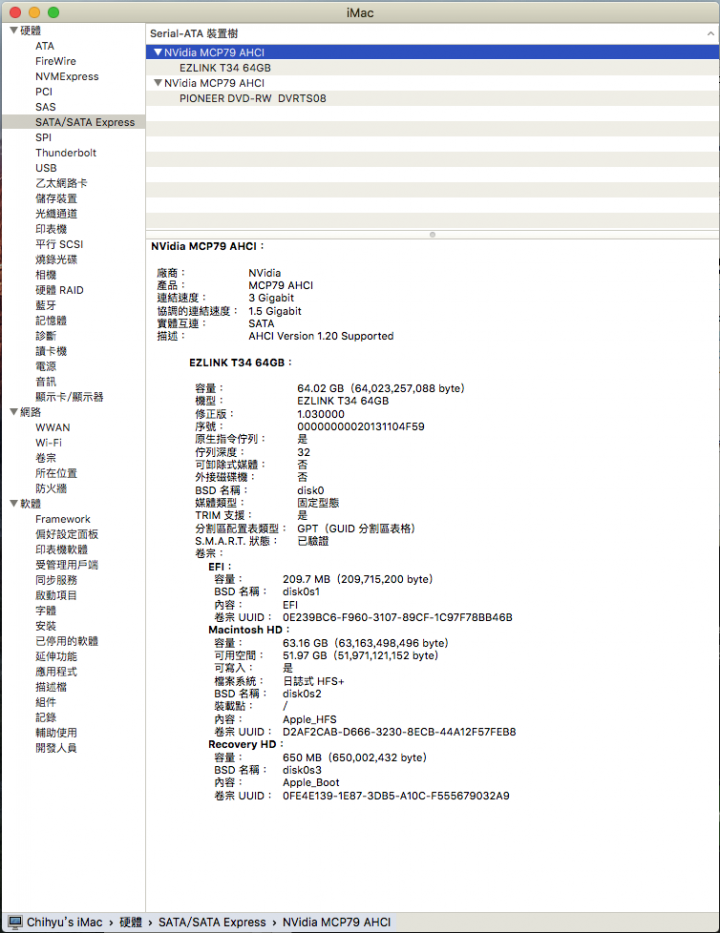
Task: Open 受管理用戶端 section
Action: tap(67, 565)
